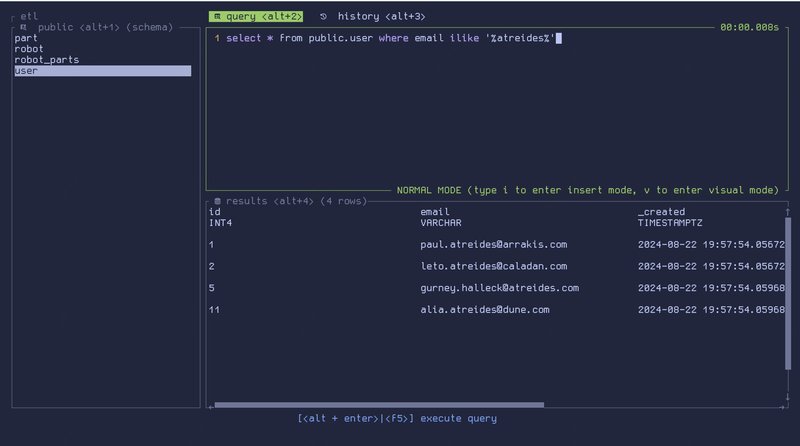Click the horizontal scrollbar thumb in results
Screen dimensions: 800x446
pos(380,405)
